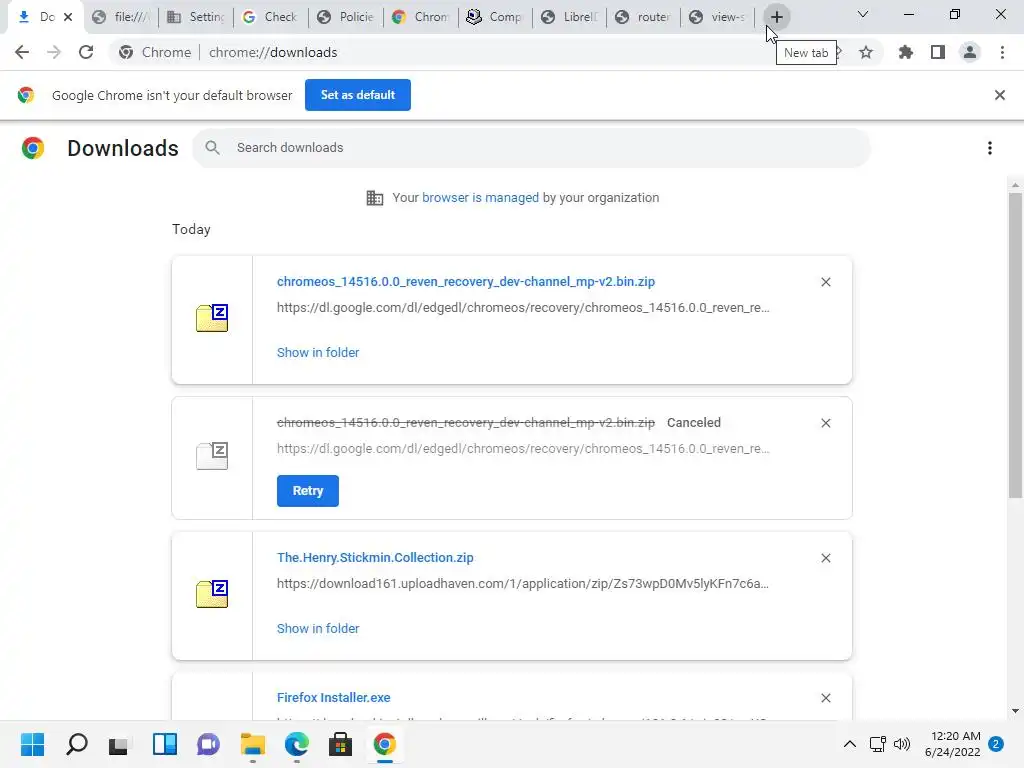Open the volume tray icon
Viewport: 1024px width, 768px height.
pos(902,744)
